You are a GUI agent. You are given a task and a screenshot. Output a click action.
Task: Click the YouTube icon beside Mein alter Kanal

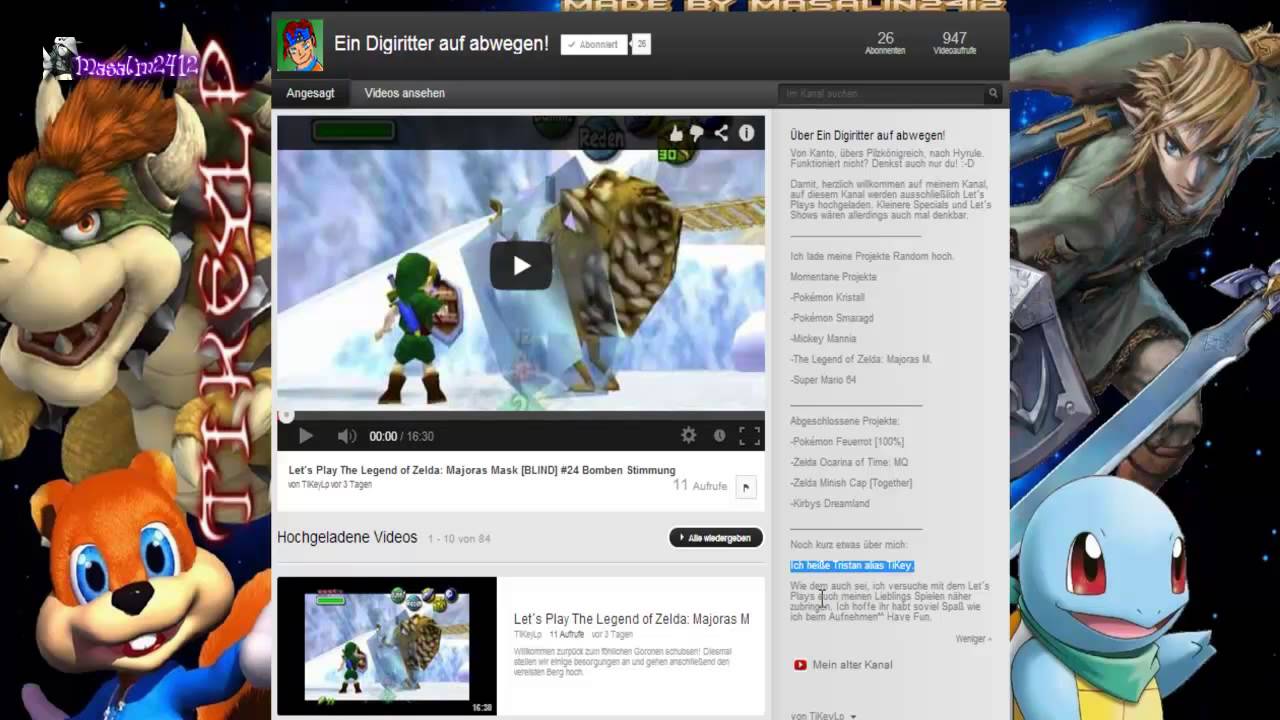pos(800,665)
